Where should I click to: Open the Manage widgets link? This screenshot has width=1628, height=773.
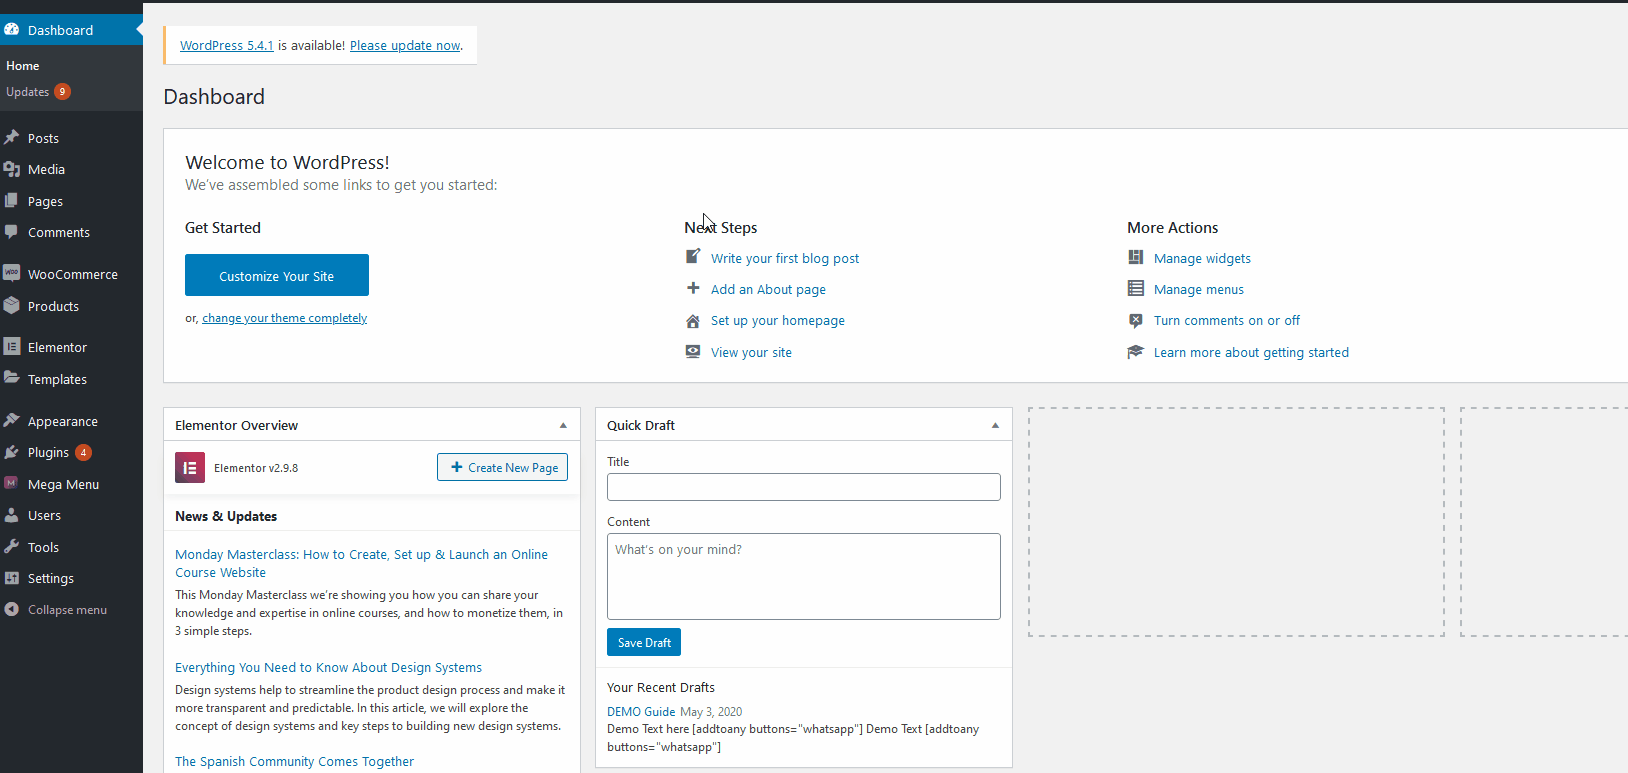pyautogui.click(x=1202, y=258)
